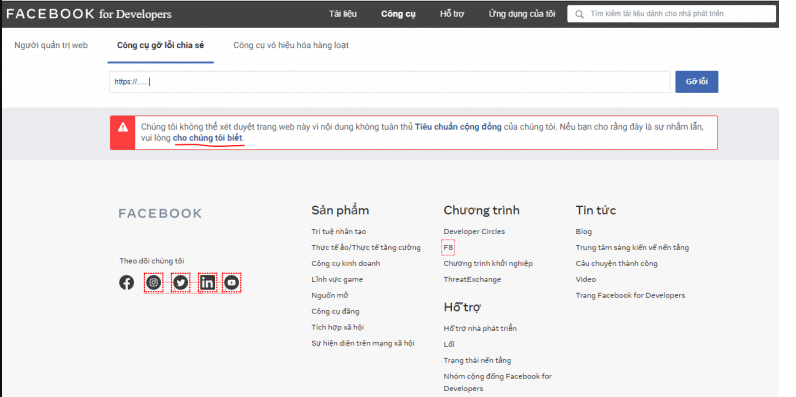Open Tích hợp xã hội link

coord(338,327)
